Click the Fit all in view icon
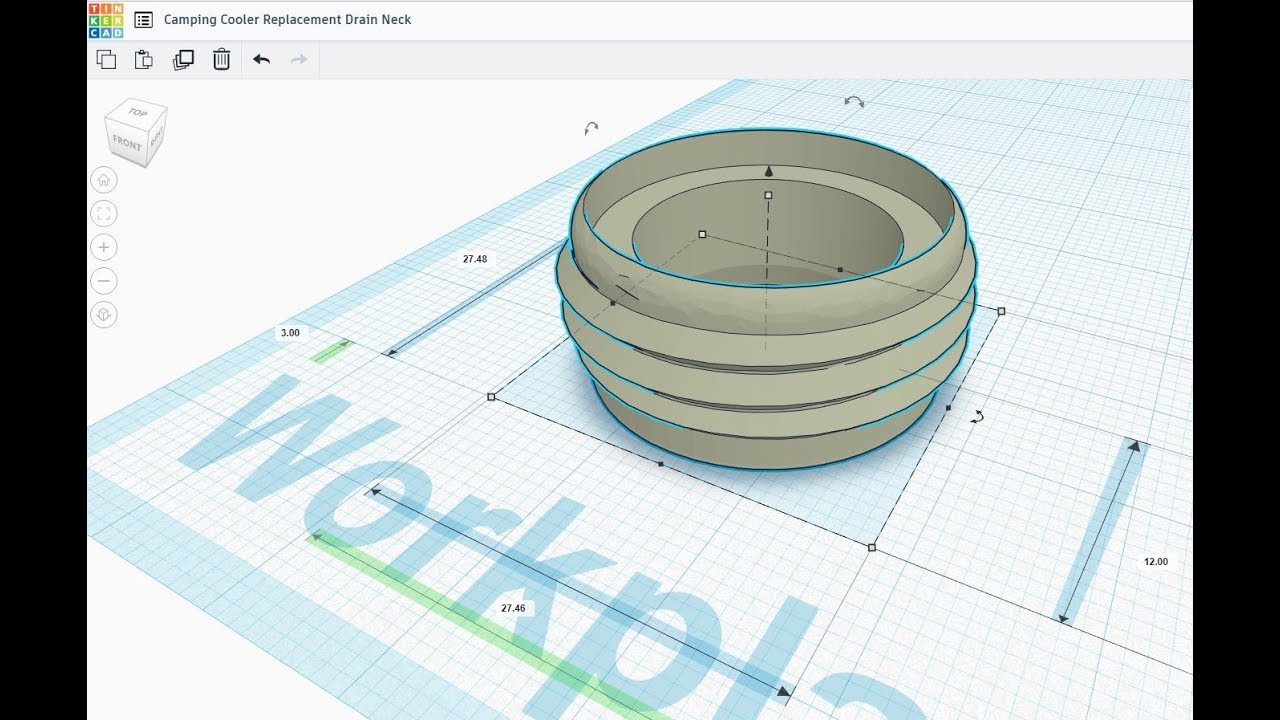1280x720 pixels. click(104, 213)
